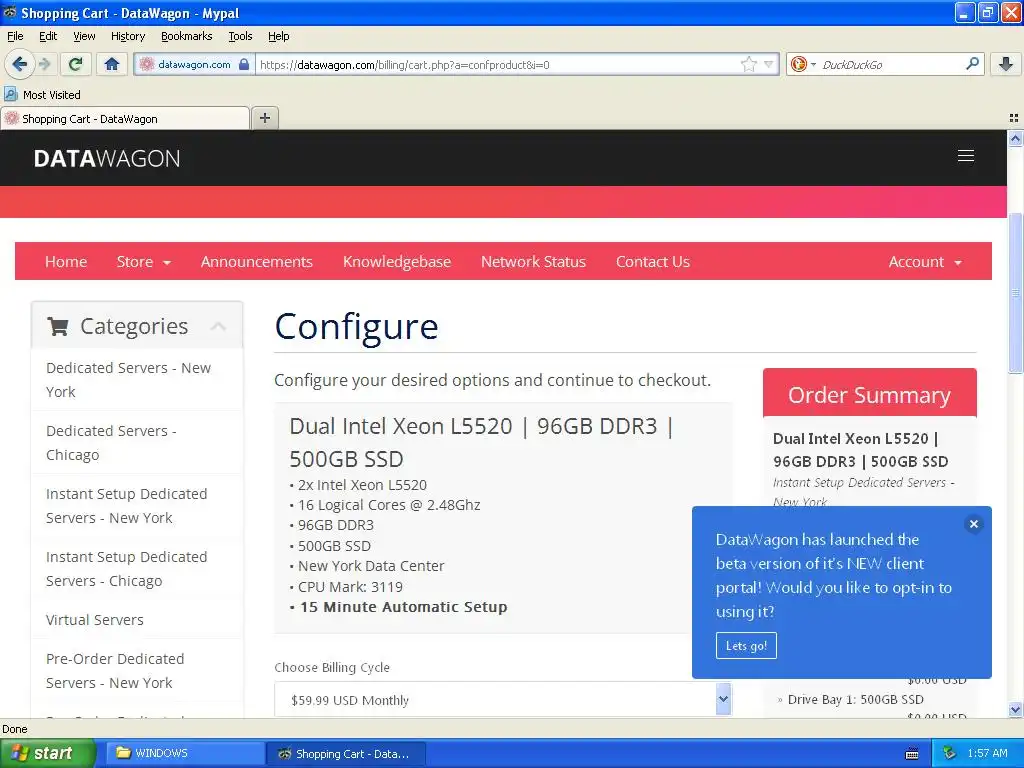Screen dimensions: 1024x768
Task: Click the taskbar clock 1:57 AM
Action: 987,753
